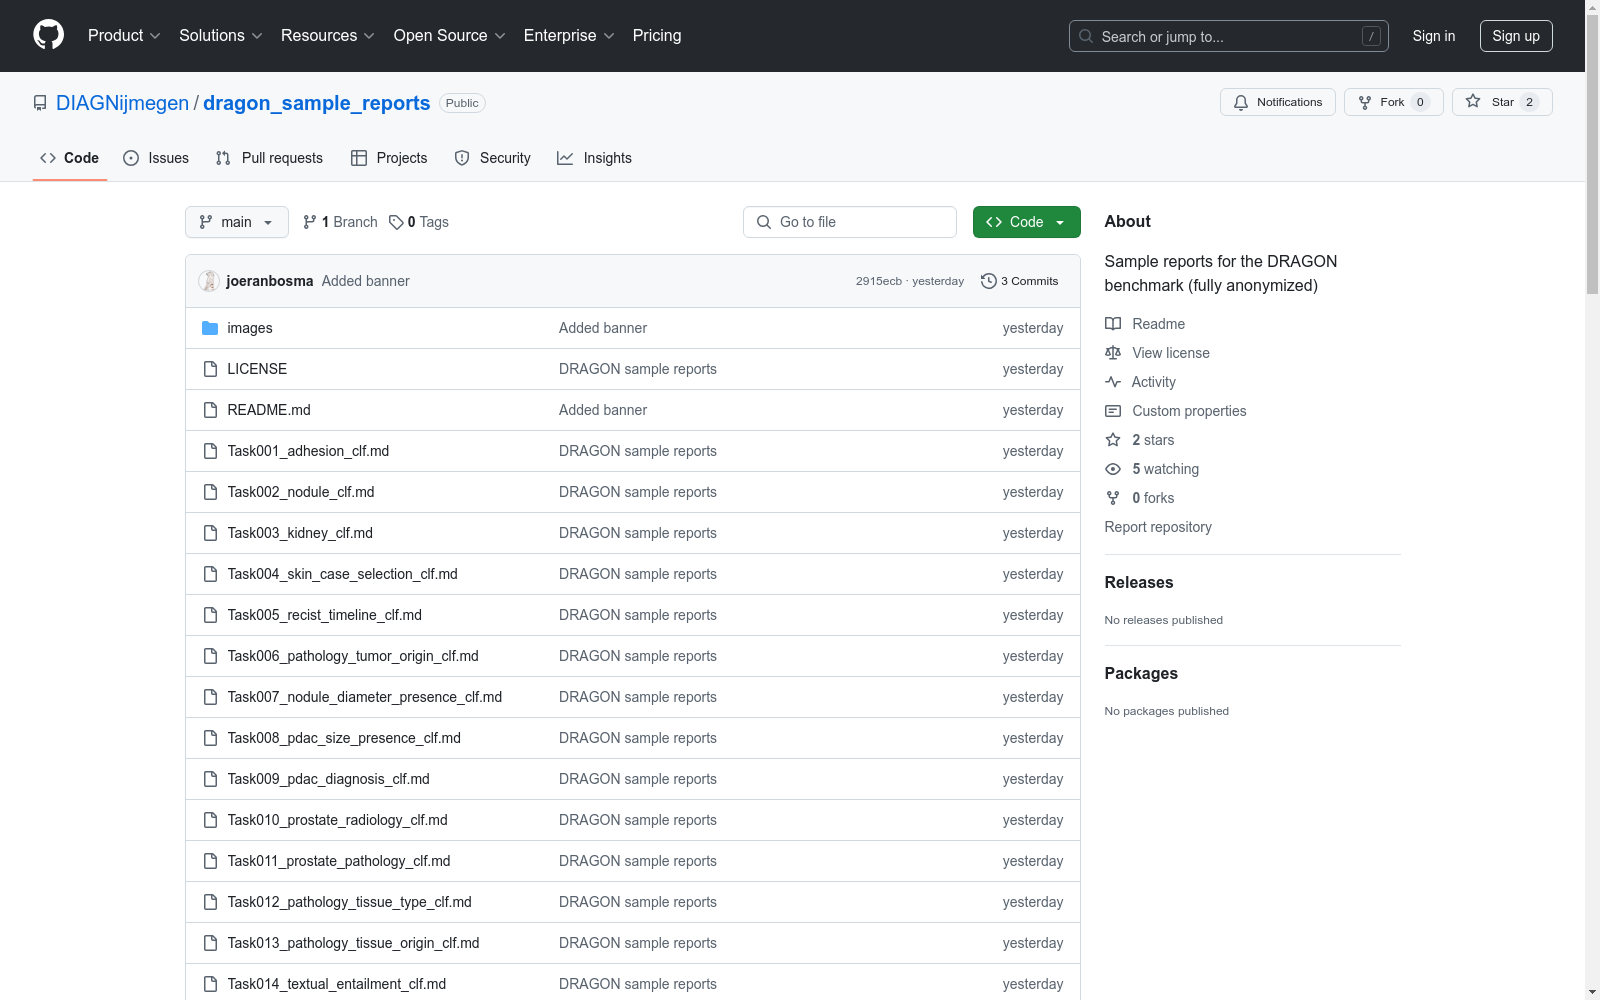The height and width of the screenshot is (1000, 1600).
Task: Click the Star icon
Action: (x=1473, y=101)
